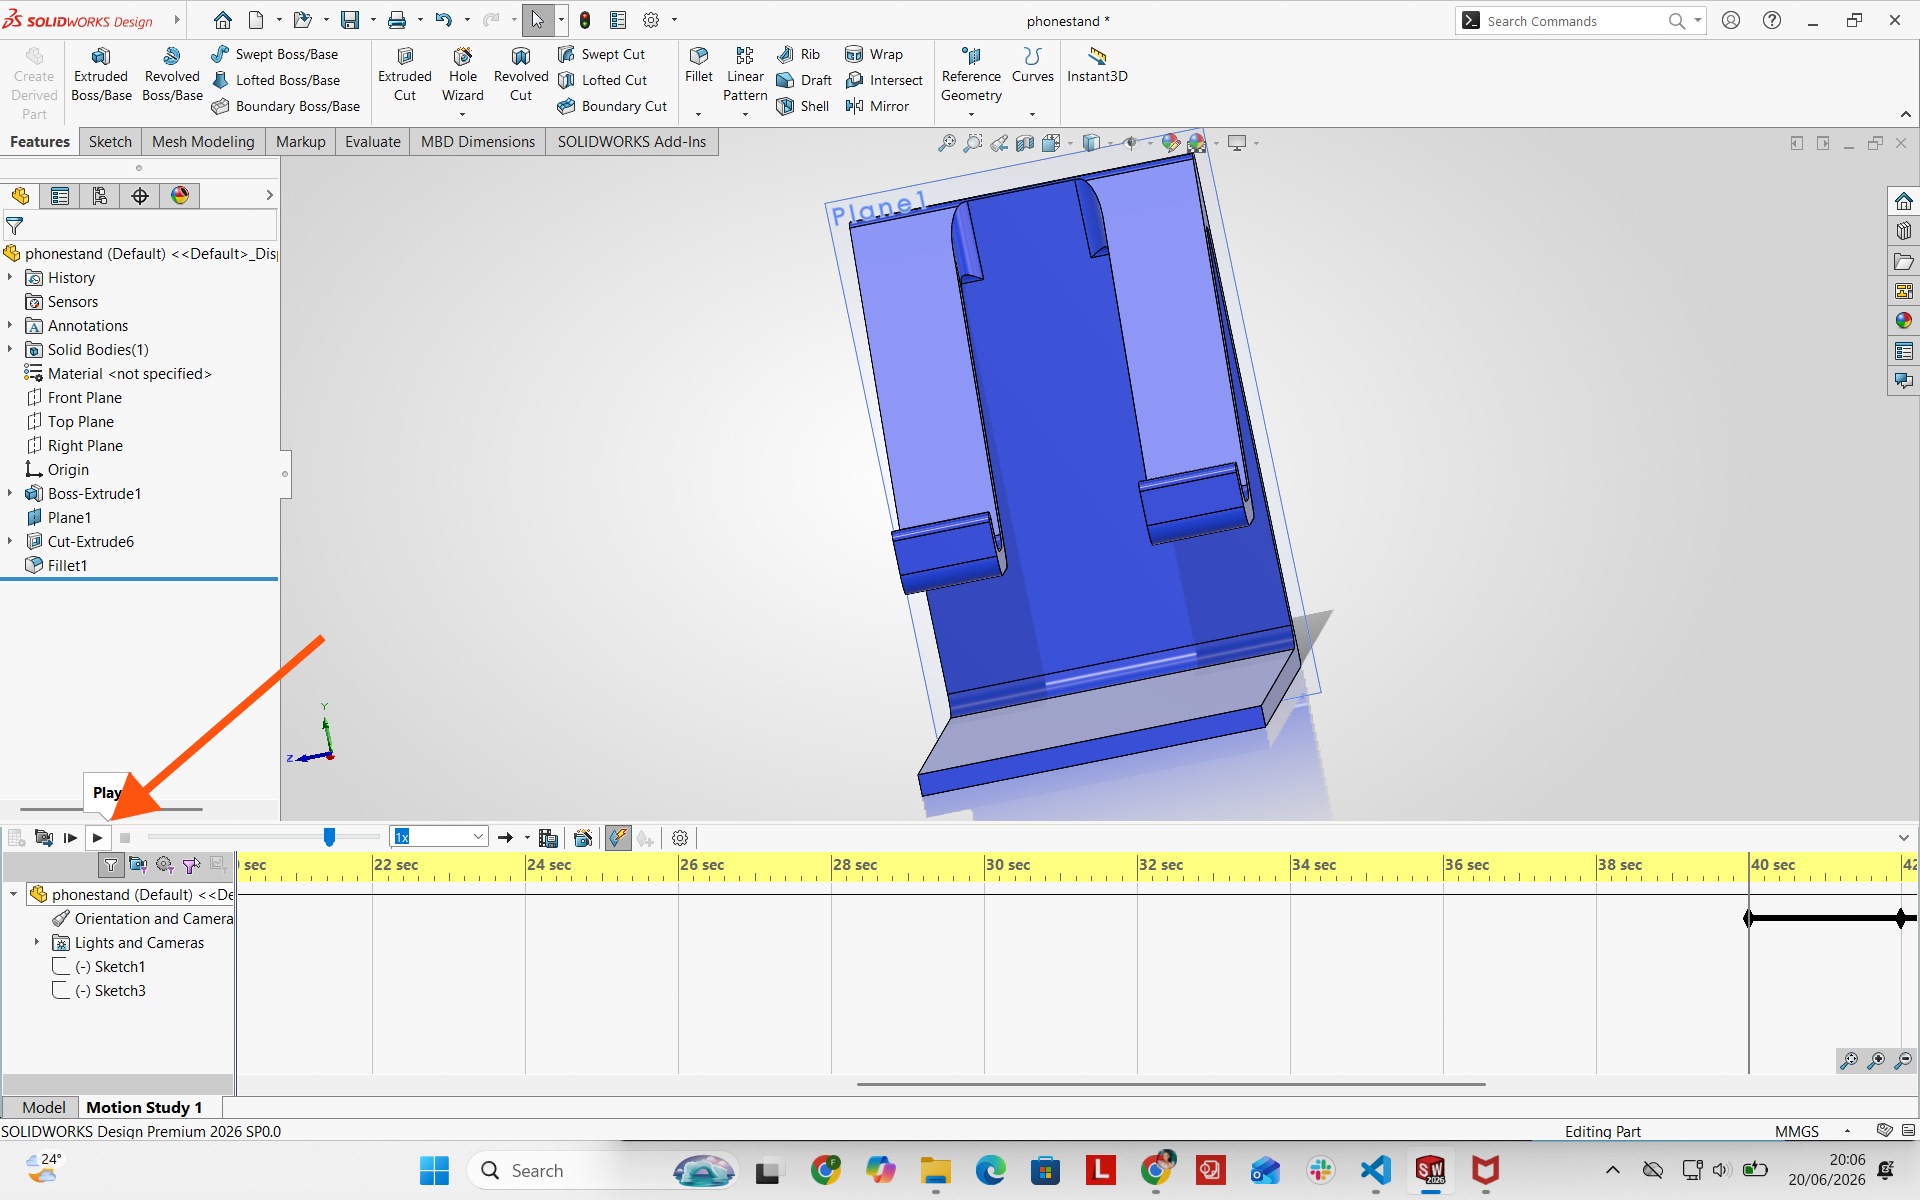The height and width of the screenshot is (1200, 1920).
Task: Open the DisplayManager tab icon
Action: (x=180, y=196)
